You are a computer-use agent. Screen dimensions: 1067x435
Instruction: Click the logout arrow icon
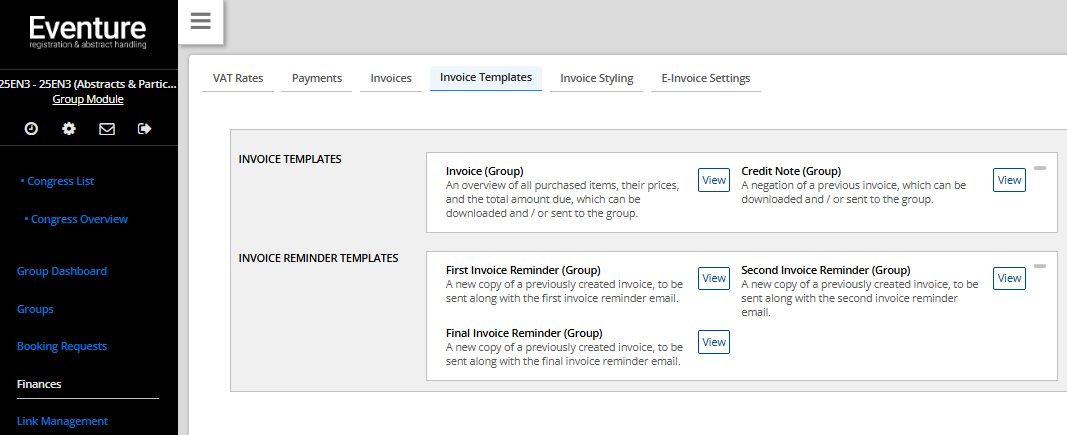(x=145, y=128)
